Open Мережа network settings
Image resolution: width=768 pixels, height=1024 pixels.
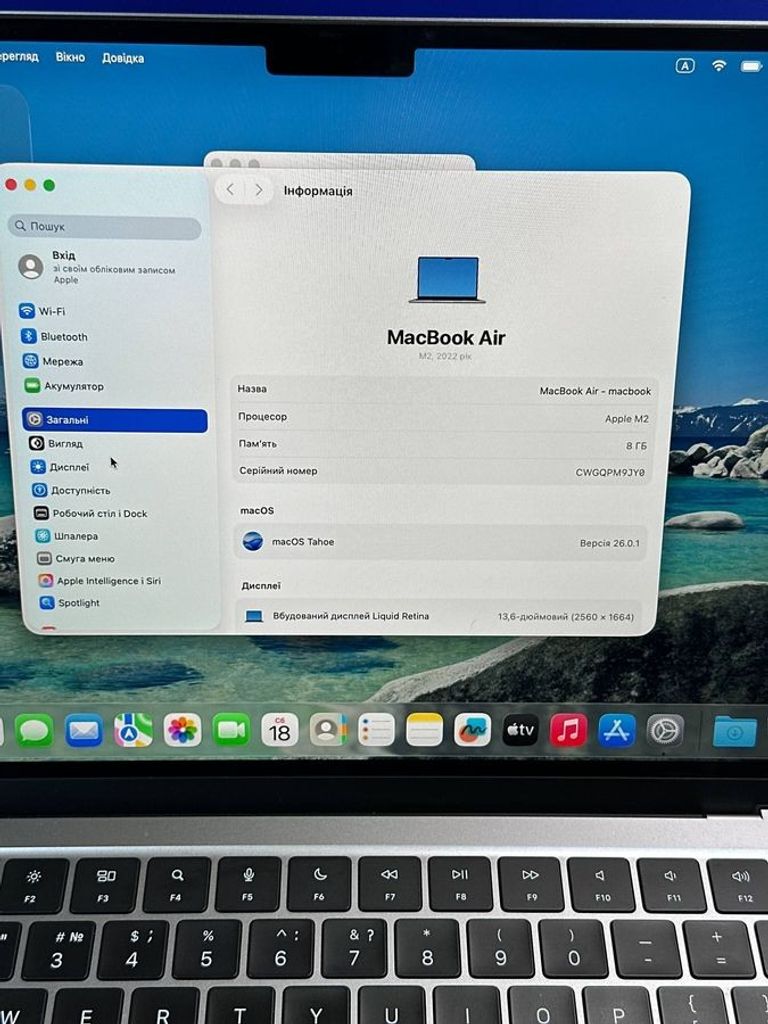[53, 361]
